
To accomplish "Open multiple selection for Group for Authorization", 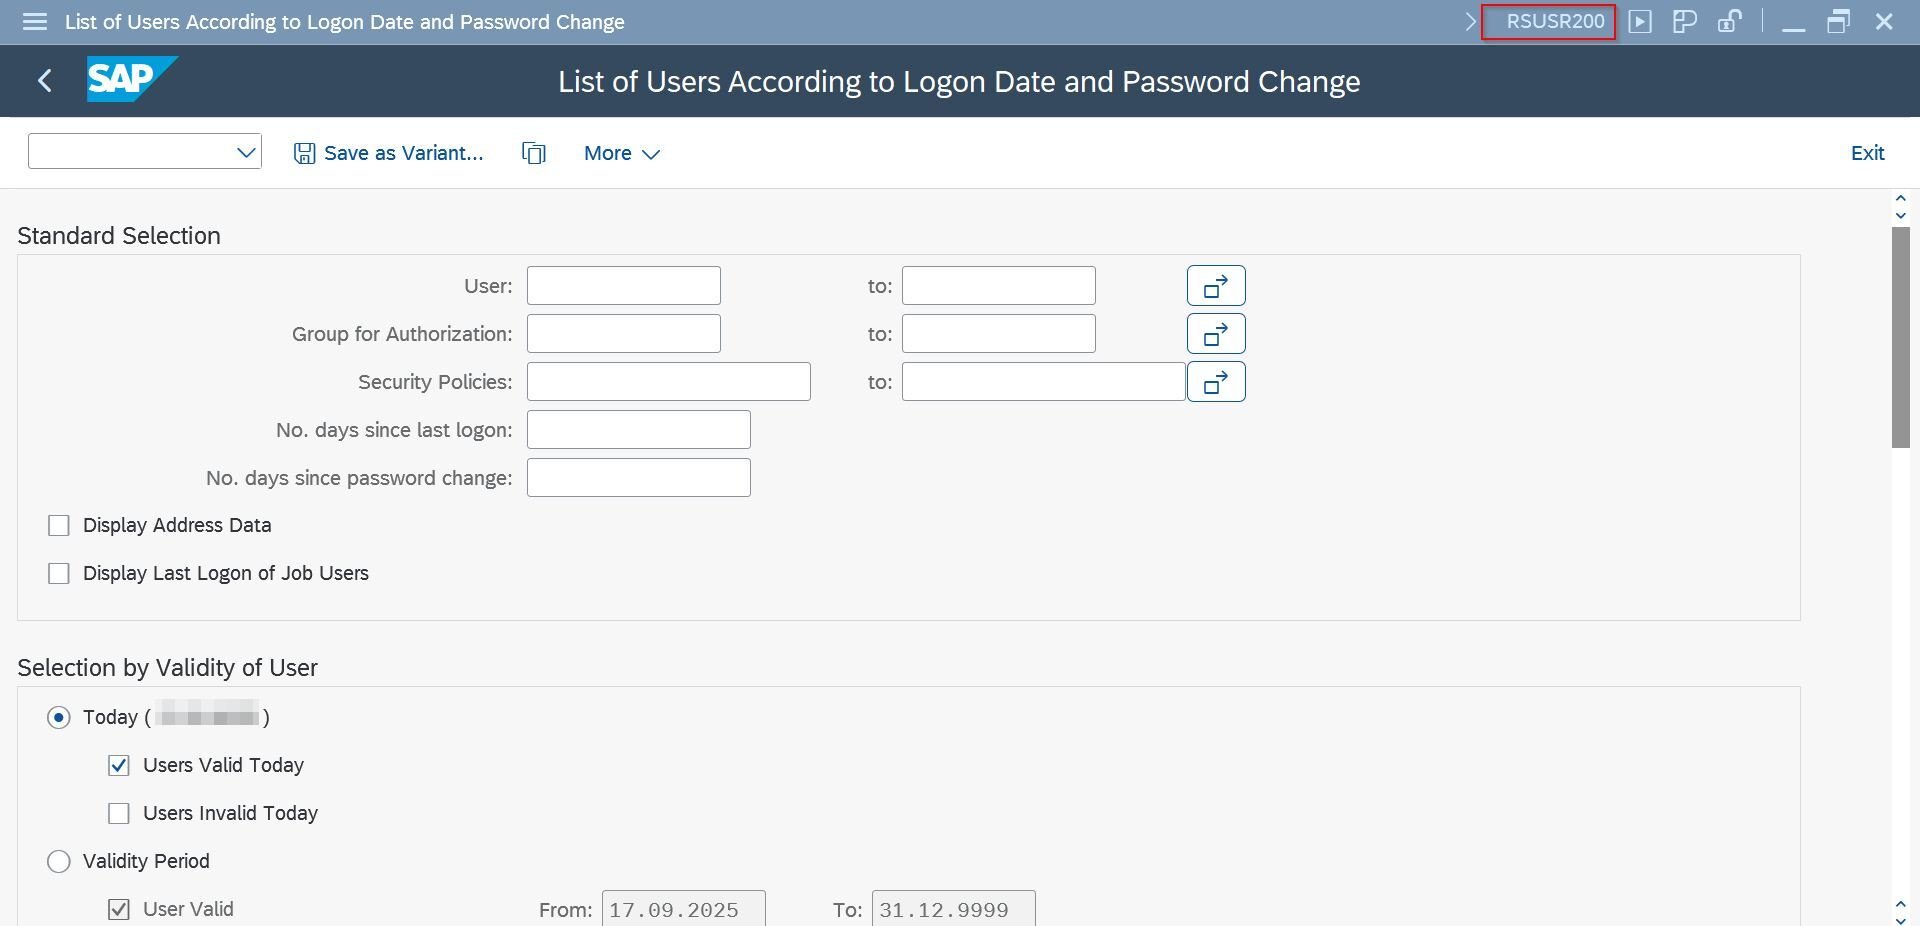I will 1215,334.
